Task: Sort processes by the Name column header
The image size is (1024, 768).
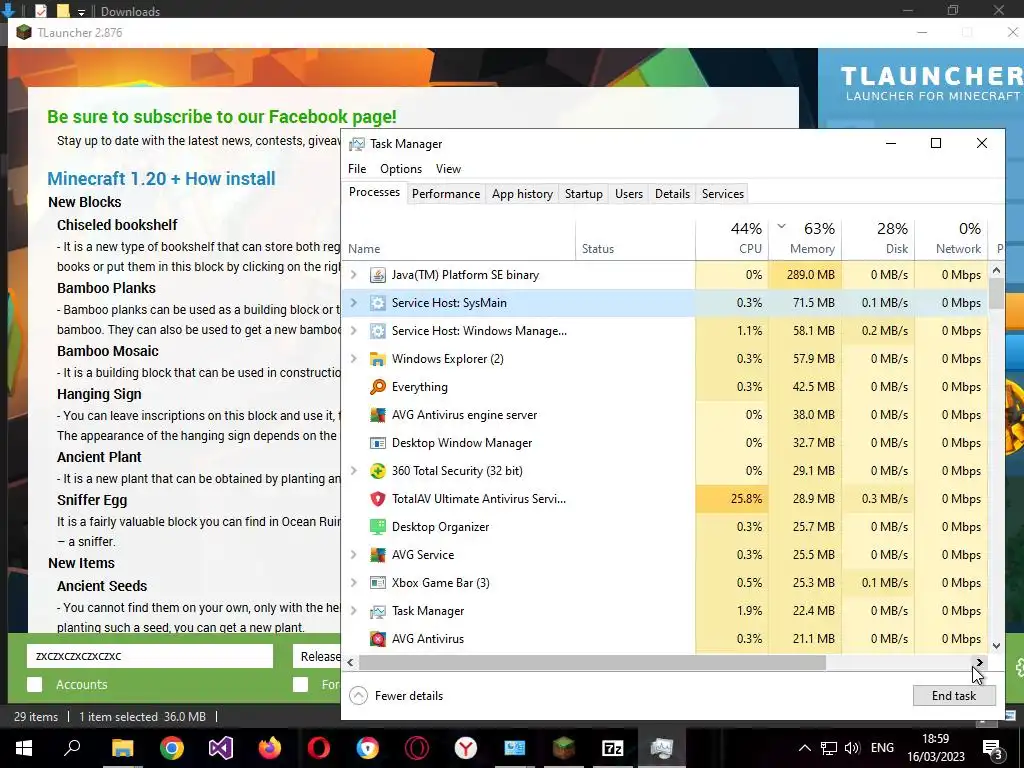Action: [x=460, y=240]
